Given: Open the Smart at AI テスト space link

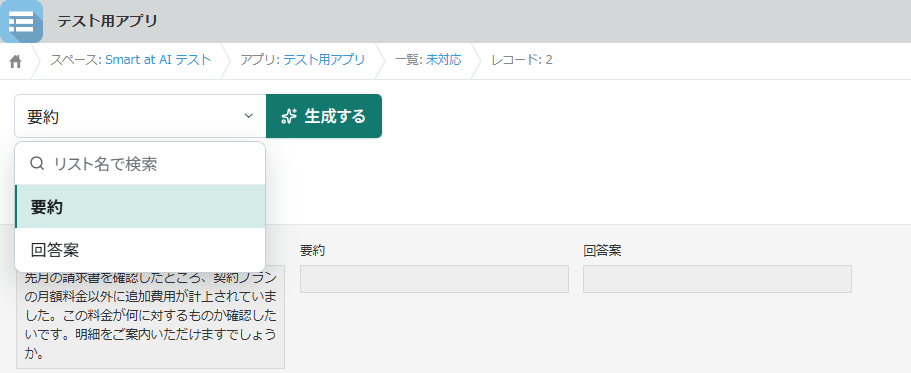Looking at the screenshot, I should click(158, 60).
